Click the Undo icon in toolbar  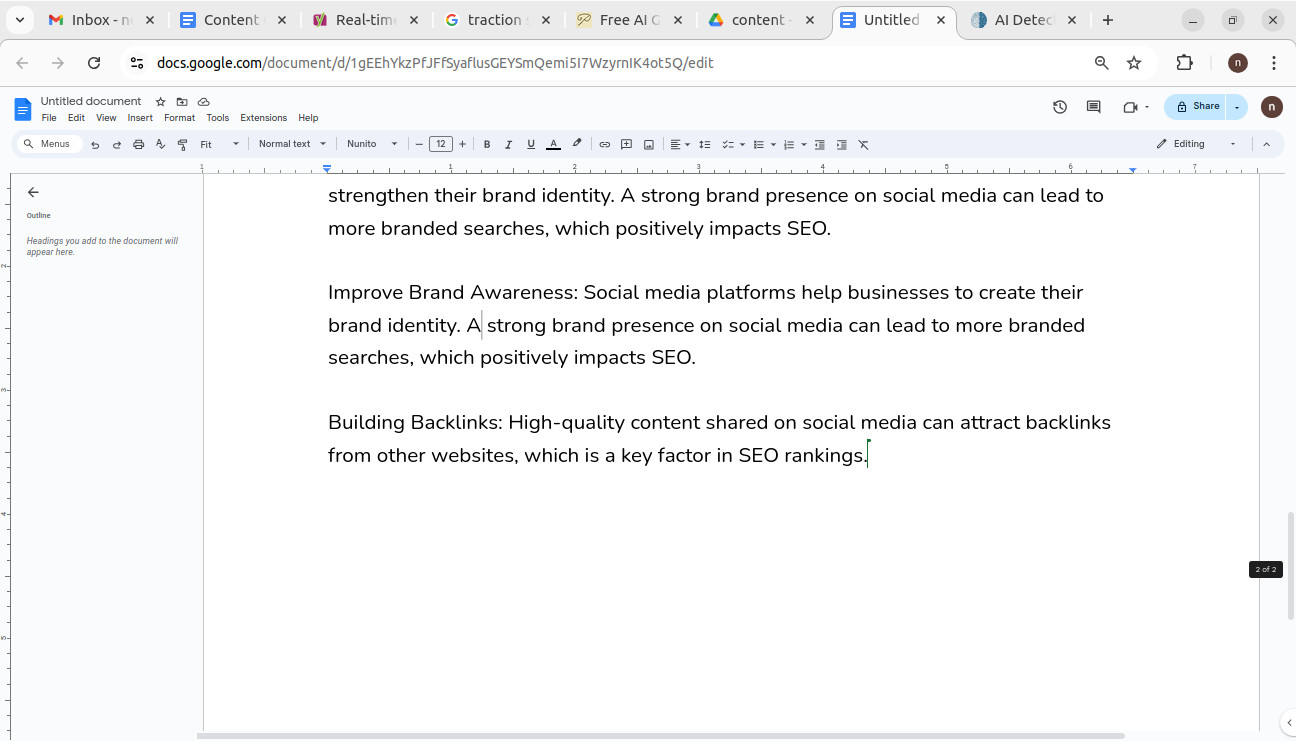click(x=95, y=145)
